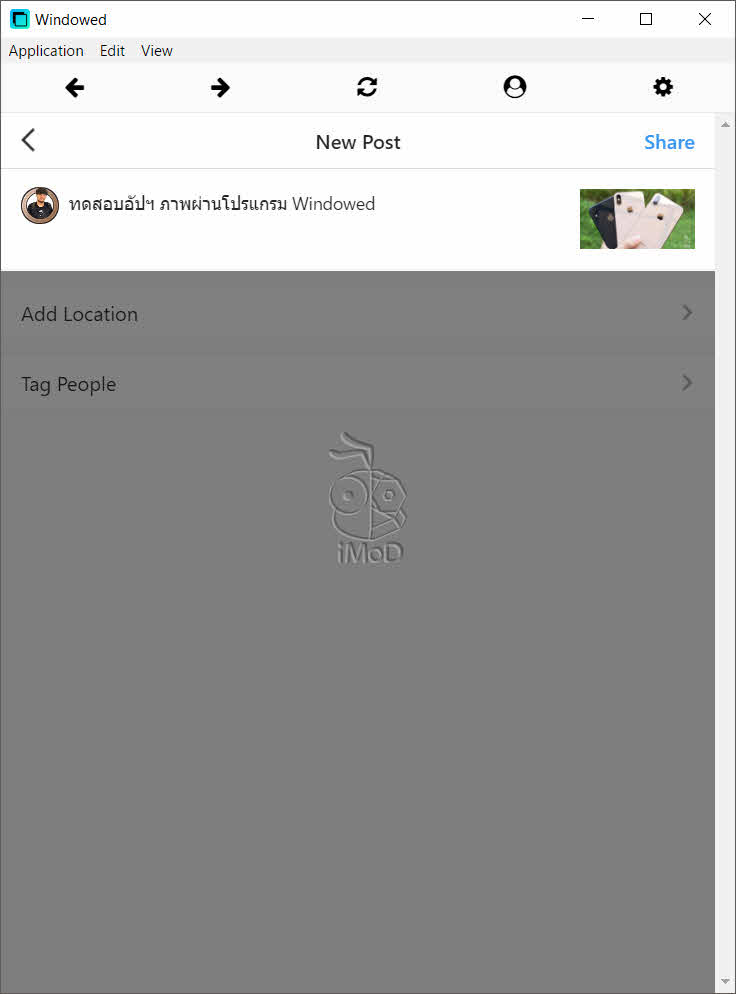Click the user avatar picture

click(40, 205)
